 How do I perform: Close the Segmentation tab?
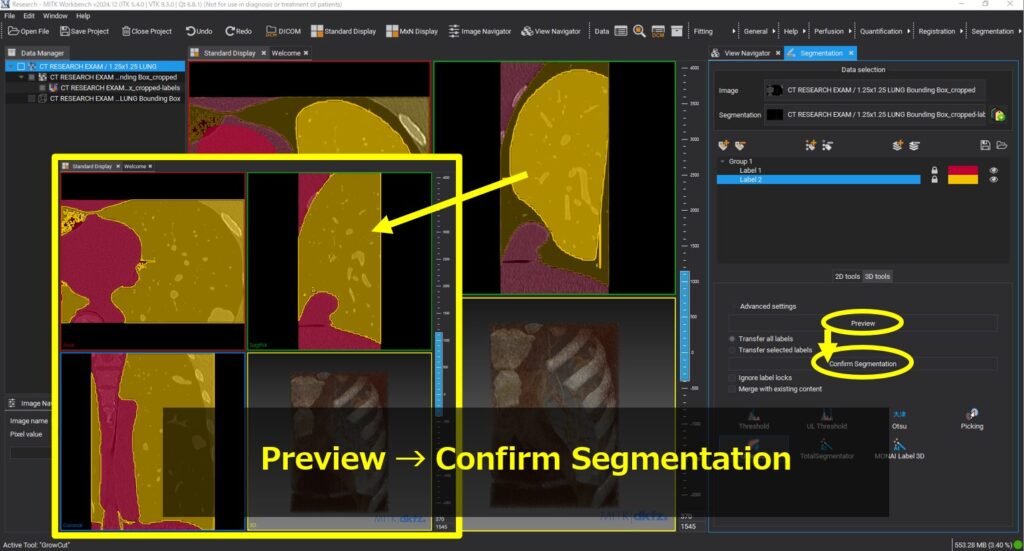click(851, 53)
